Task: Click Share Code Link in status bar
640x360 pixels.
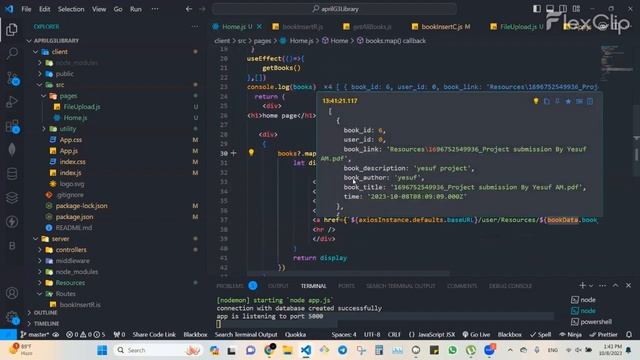Action: coord(154,334)
